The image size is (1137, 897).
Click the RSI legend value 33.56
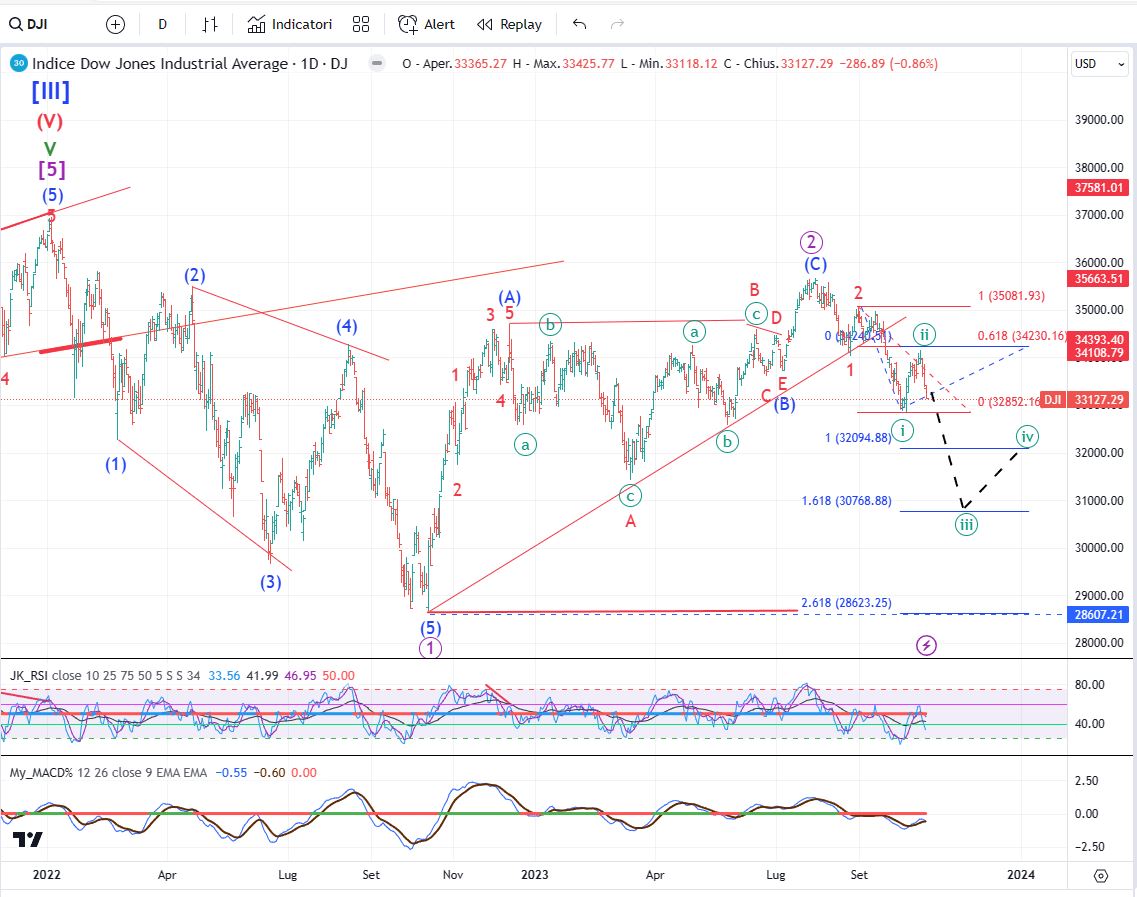click(x=224, y=676)
